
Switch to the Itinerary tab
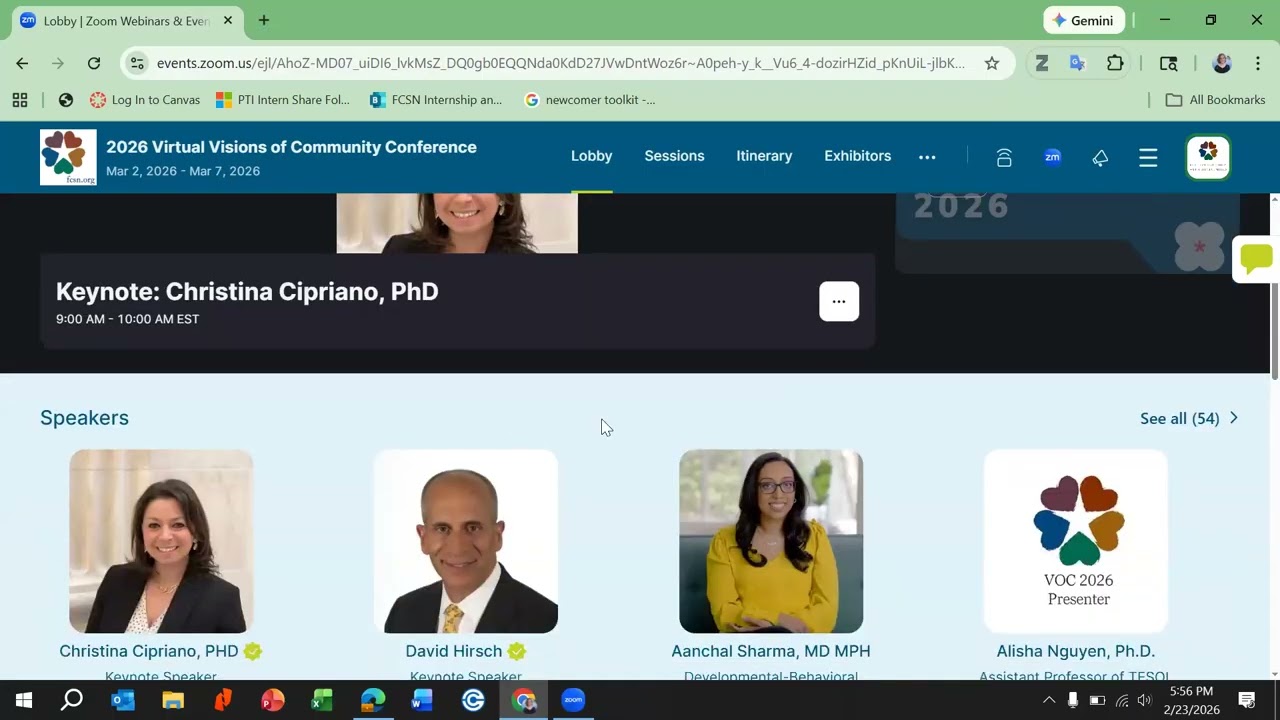764,156
